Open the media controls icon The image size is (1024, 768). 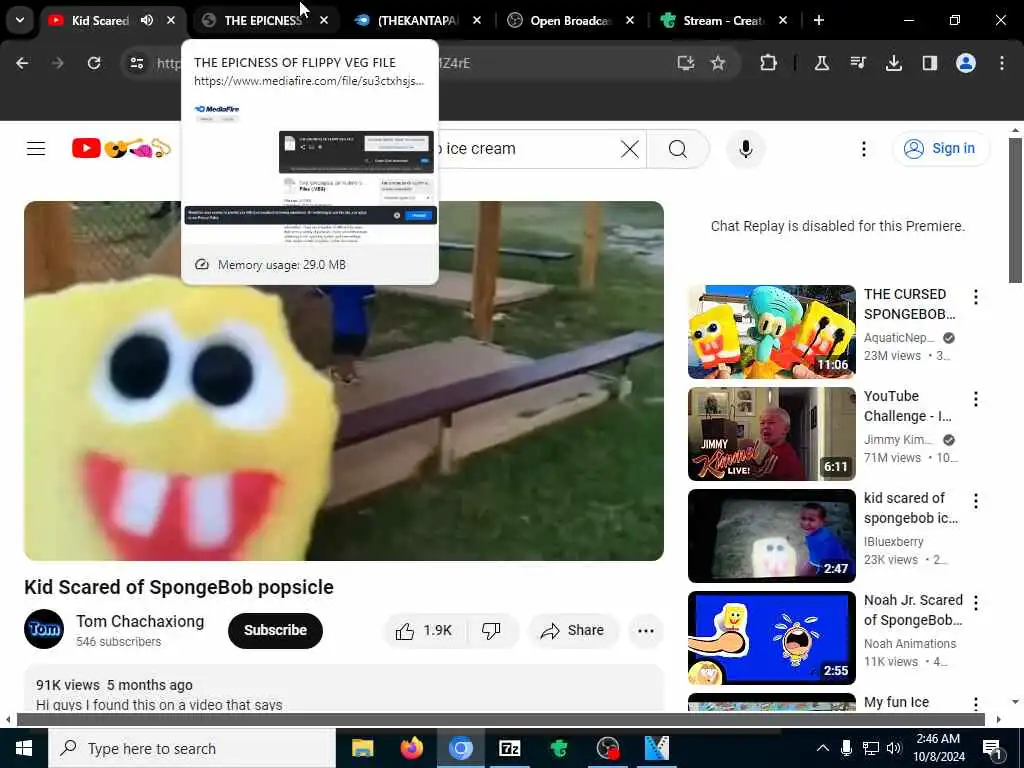(857, 63)
